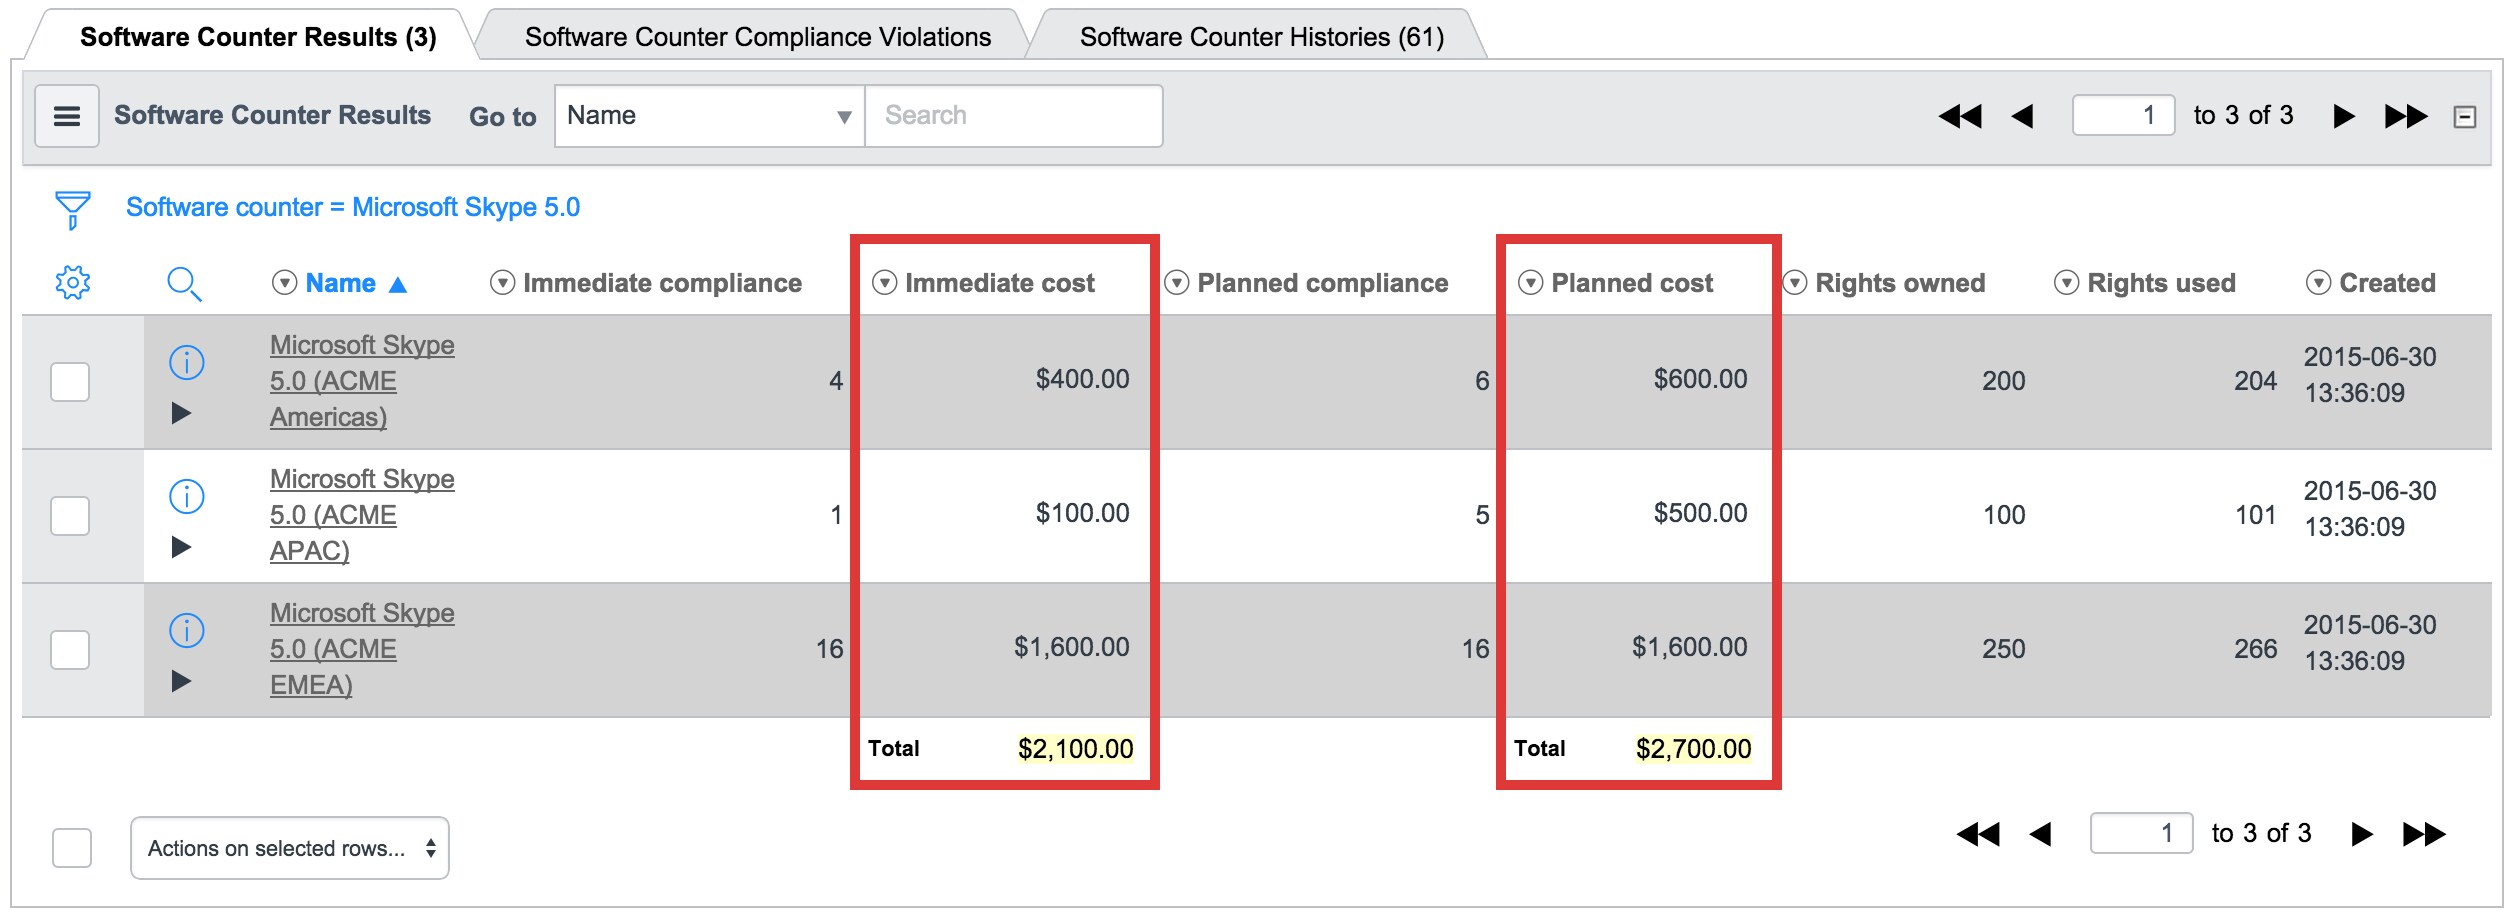Image resolution: width=2510 pixels, height=918 pixels.
Task: Switch to Software Counter Compliance Violations tab
Action: (758, 37)
